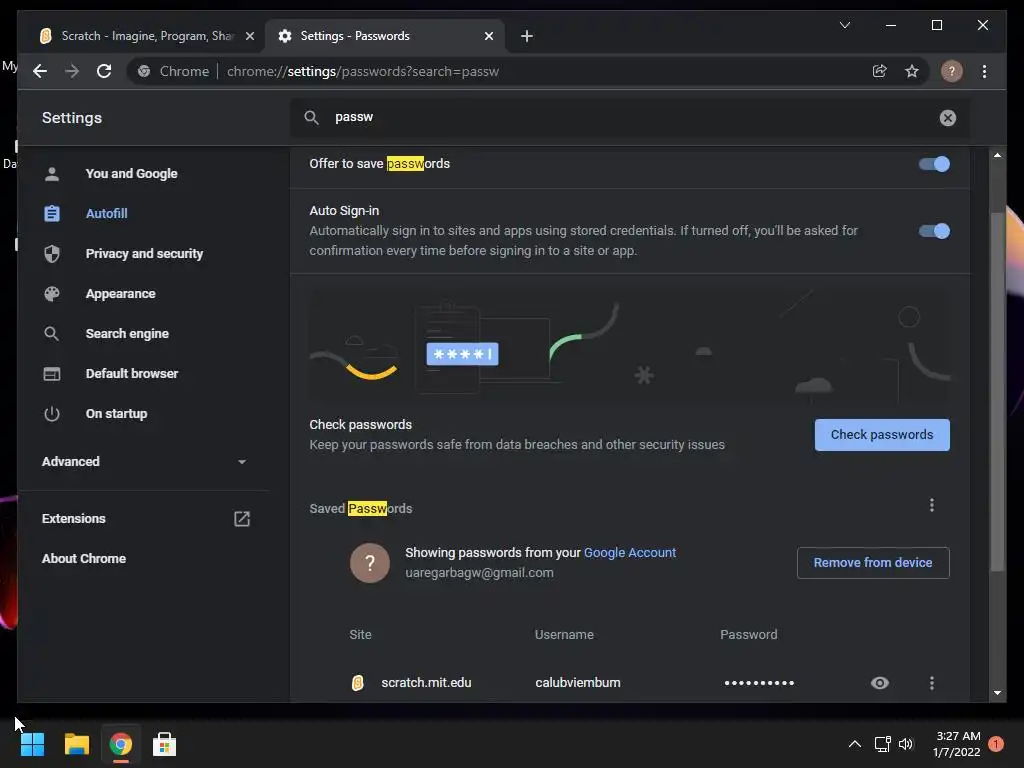Select the calubviembum username text
Viewport: 1024px width, 768px height.
click(x=577, y=682)
